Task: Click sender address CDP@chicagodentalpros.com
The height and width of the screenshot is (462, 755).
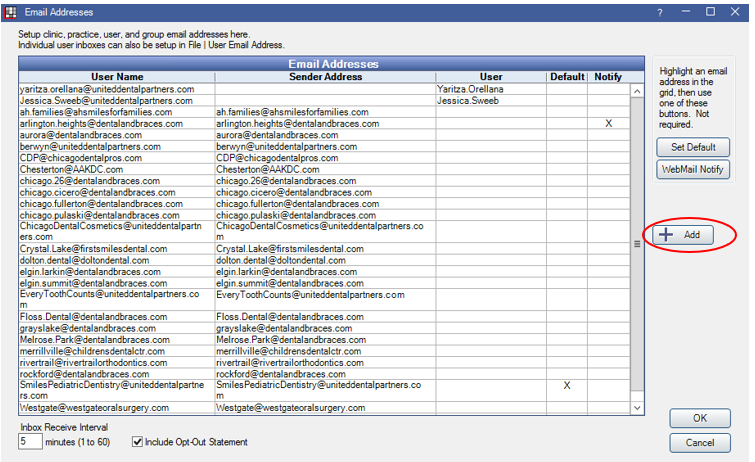Action: (x=277, y=158)
